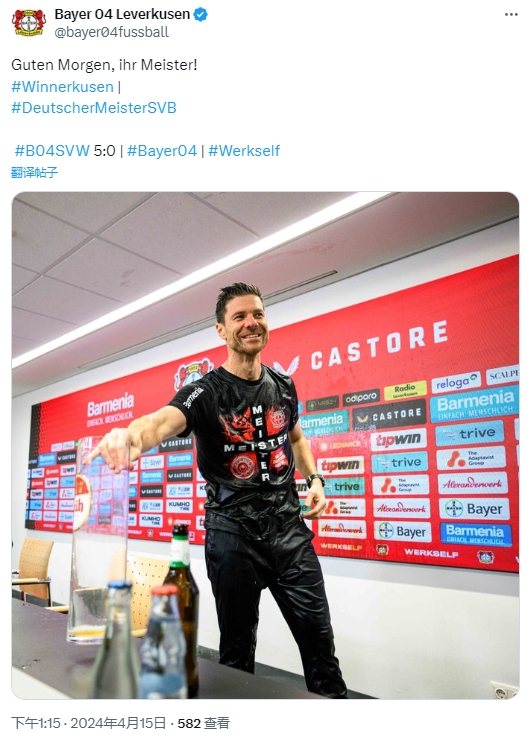The width and height of the screenshot is (530, 734).
Task: Open the @bayer04fussball handle link
Action: click(112, 32)
